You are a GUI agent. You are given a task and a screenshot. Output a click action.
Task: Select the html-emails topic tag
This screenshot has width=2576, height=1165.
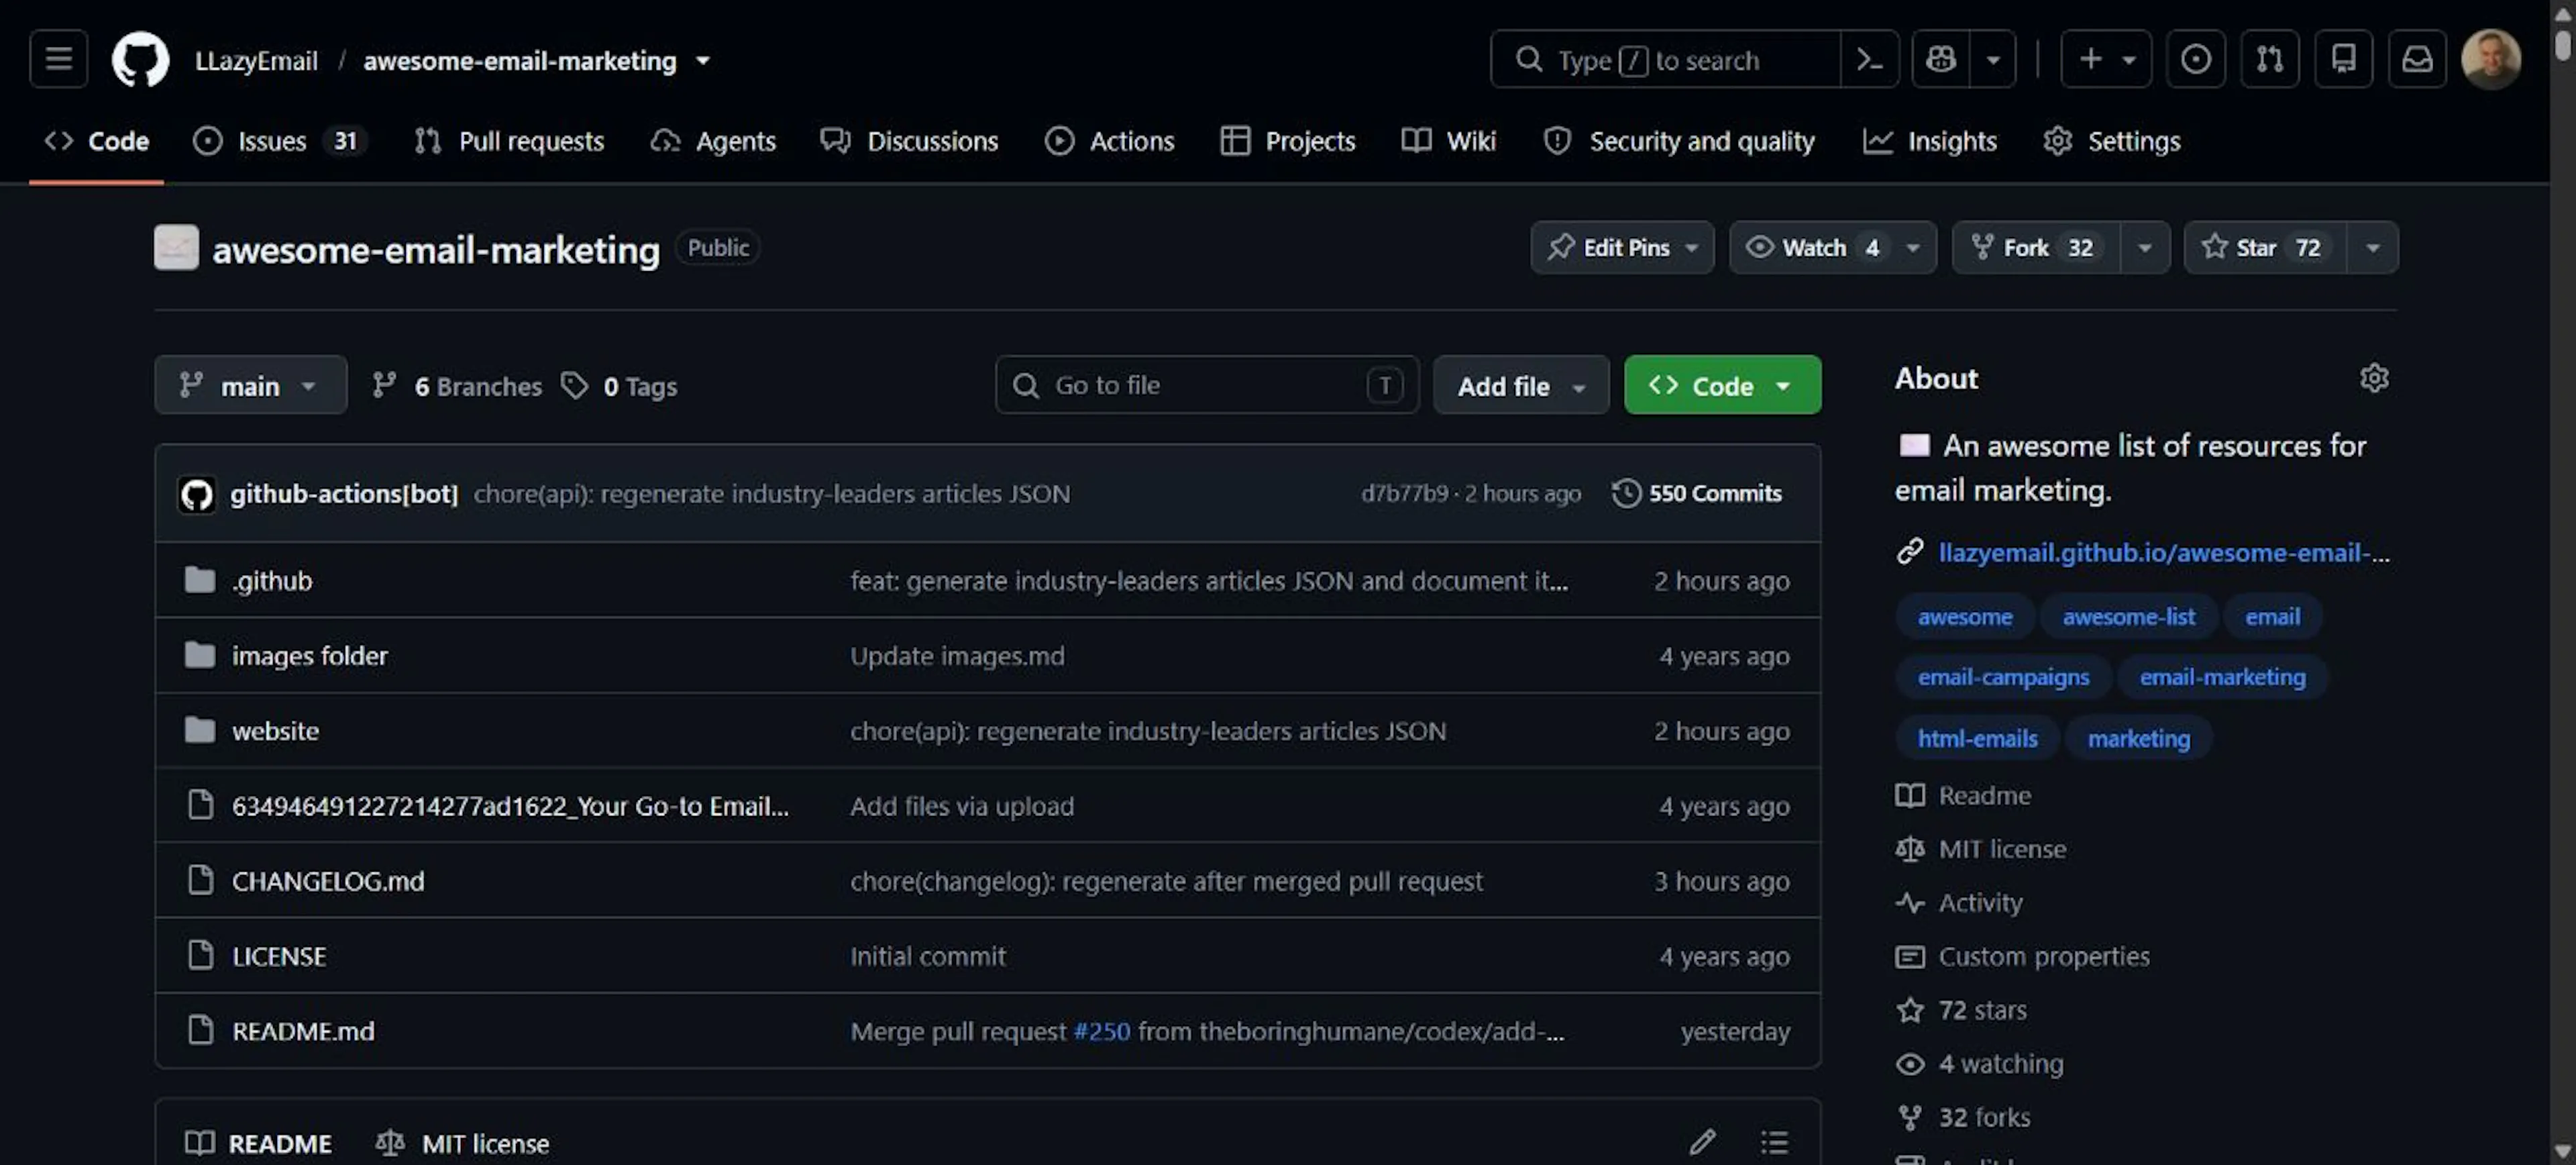tap(1977, 738)
